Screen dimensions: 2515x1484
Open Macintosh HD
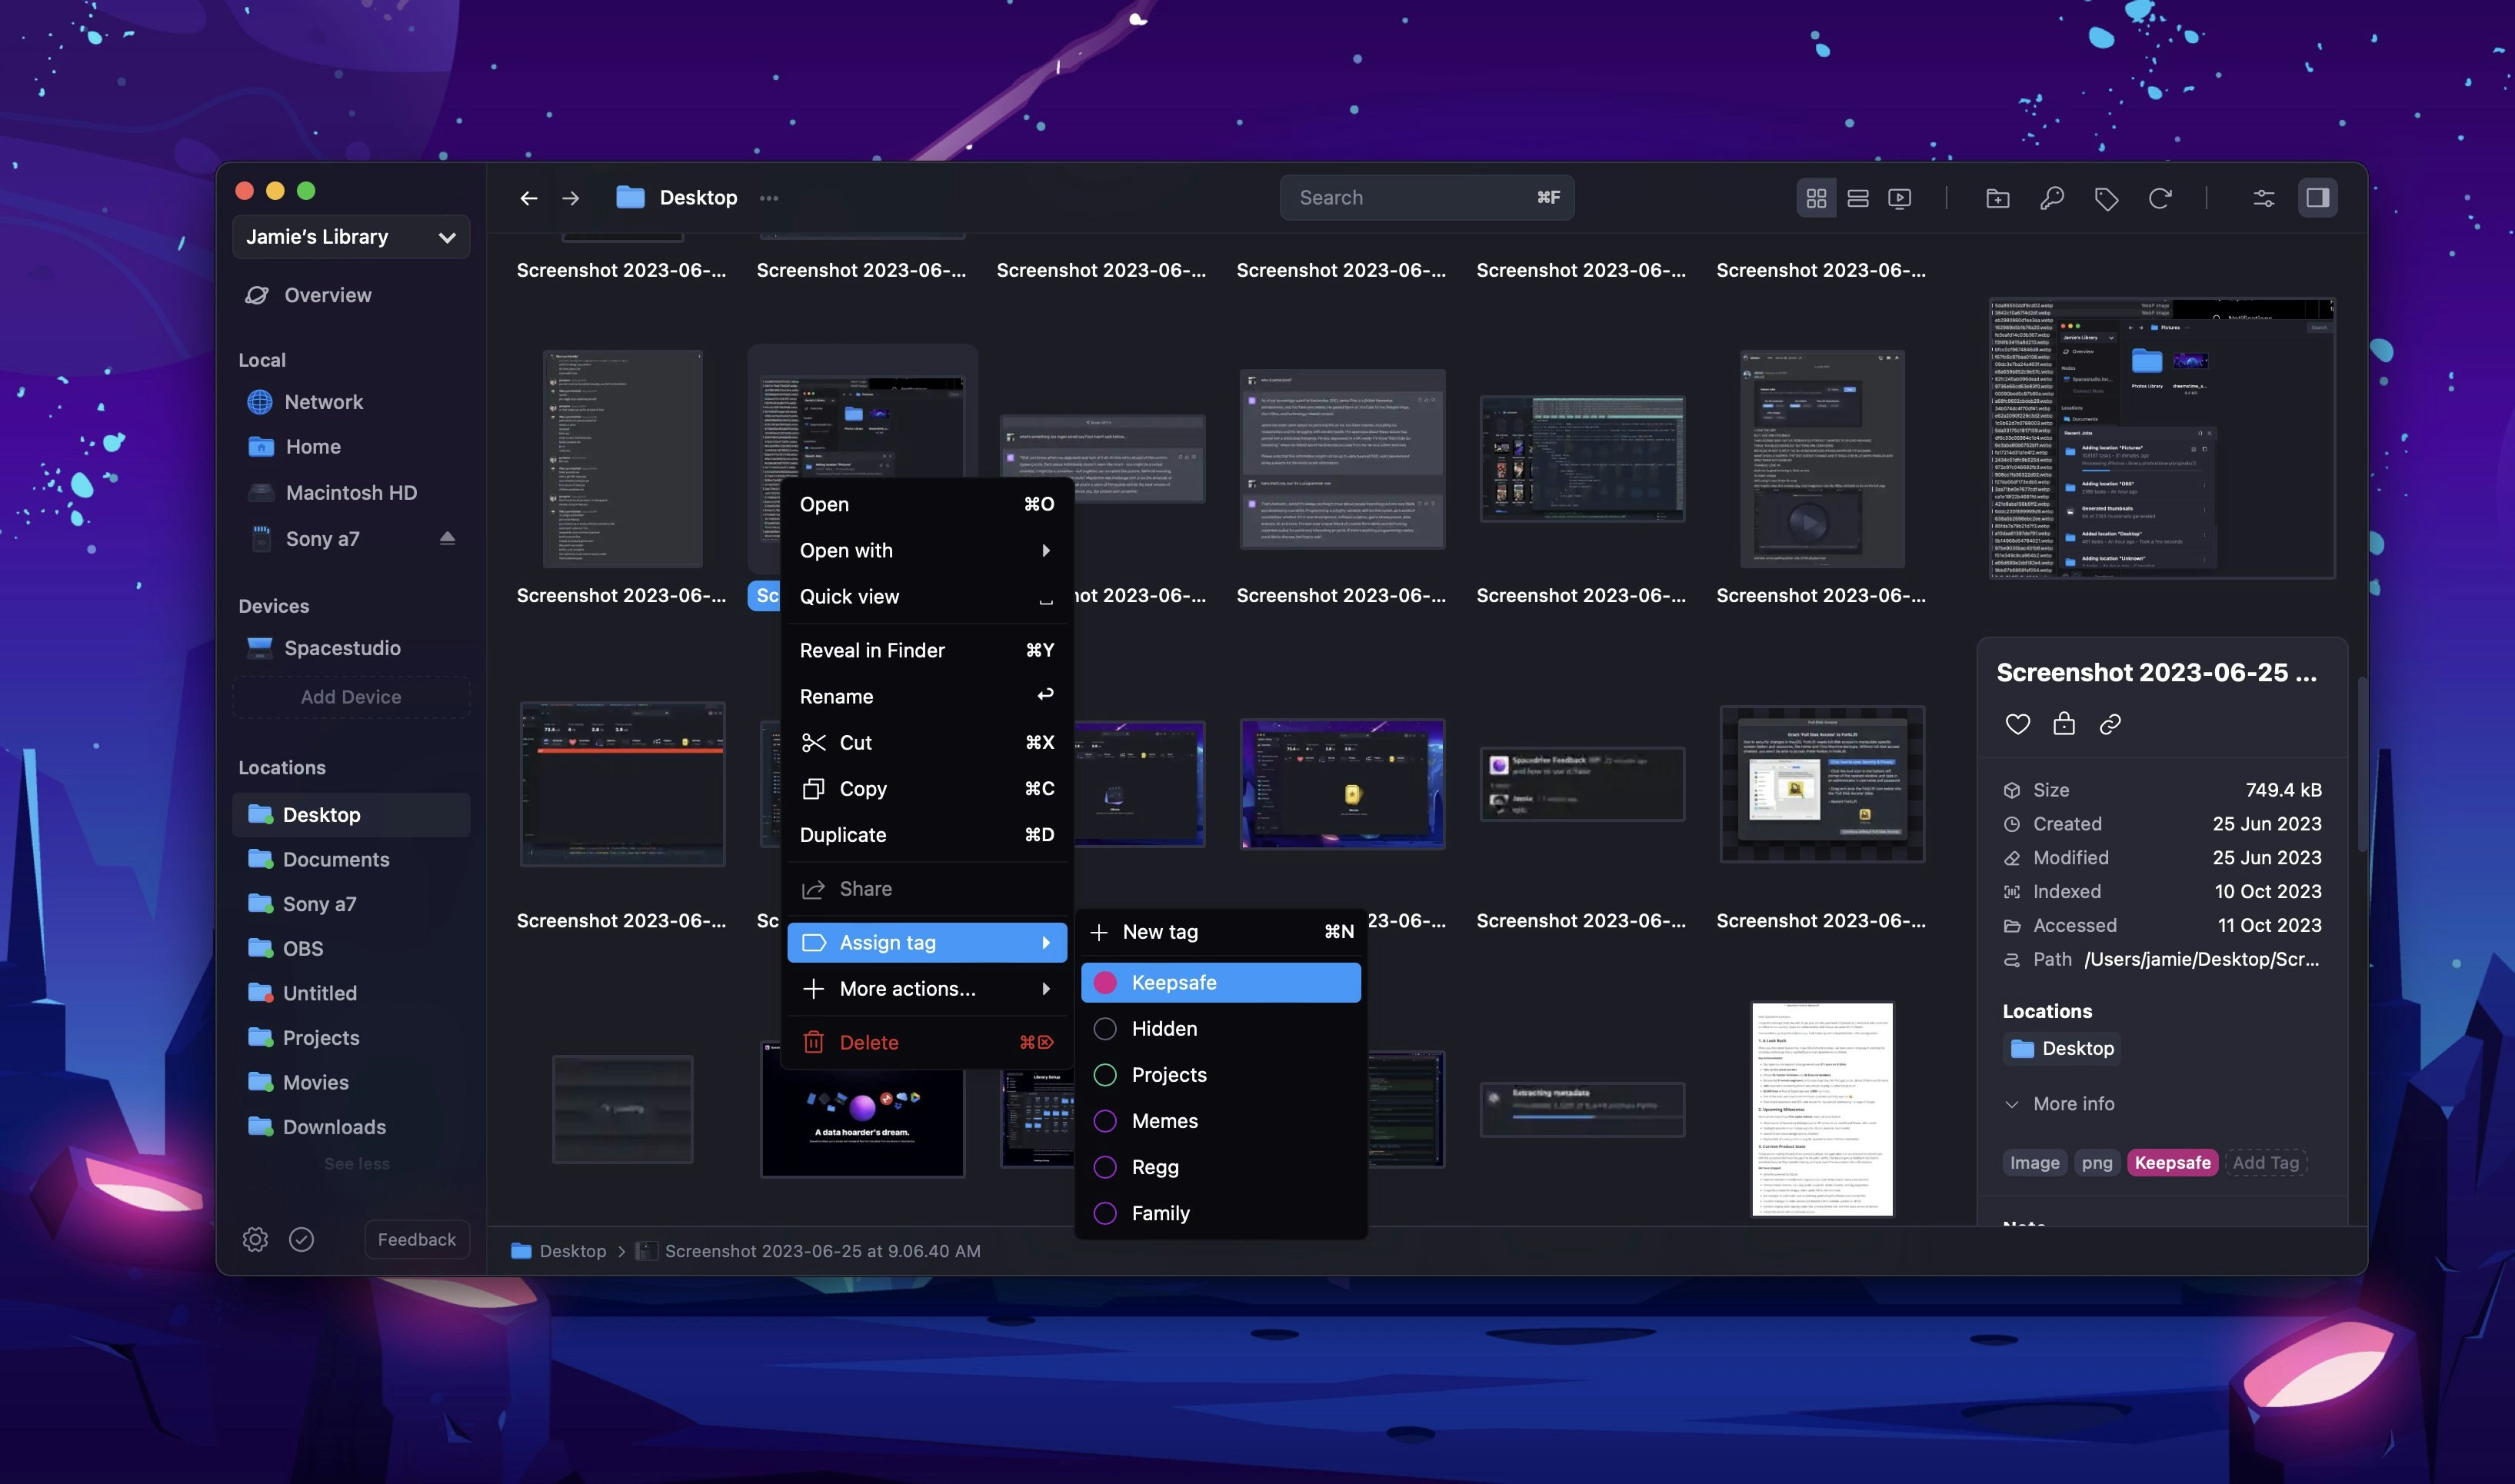pyautogui.click(x=351, y=493)
